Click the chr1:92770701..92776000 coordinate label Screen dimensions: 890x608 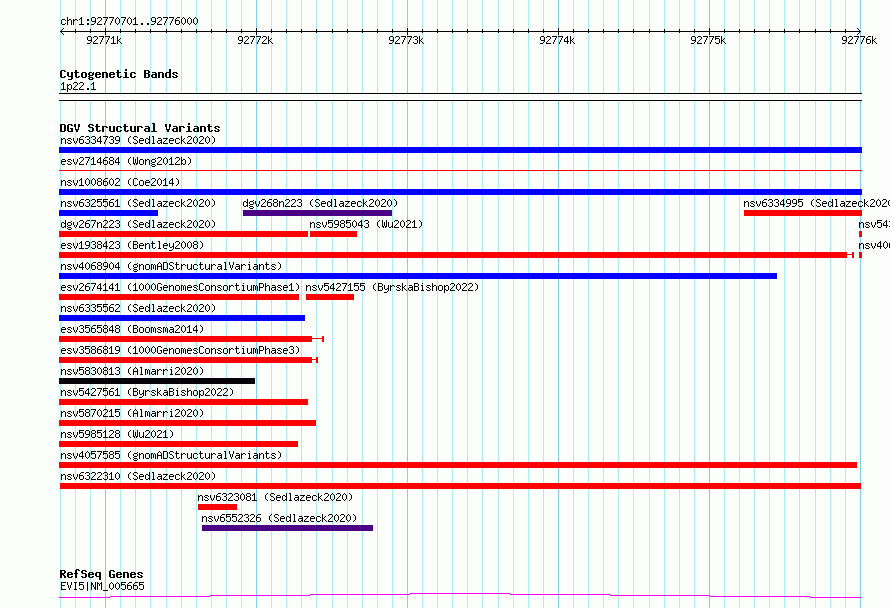pos(129,21)
